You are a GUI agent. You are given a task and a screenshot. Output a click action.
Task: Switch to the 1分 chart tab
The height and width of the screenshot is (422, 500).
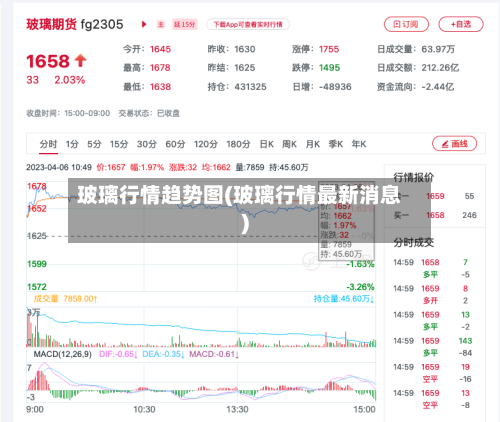(72, 144)
